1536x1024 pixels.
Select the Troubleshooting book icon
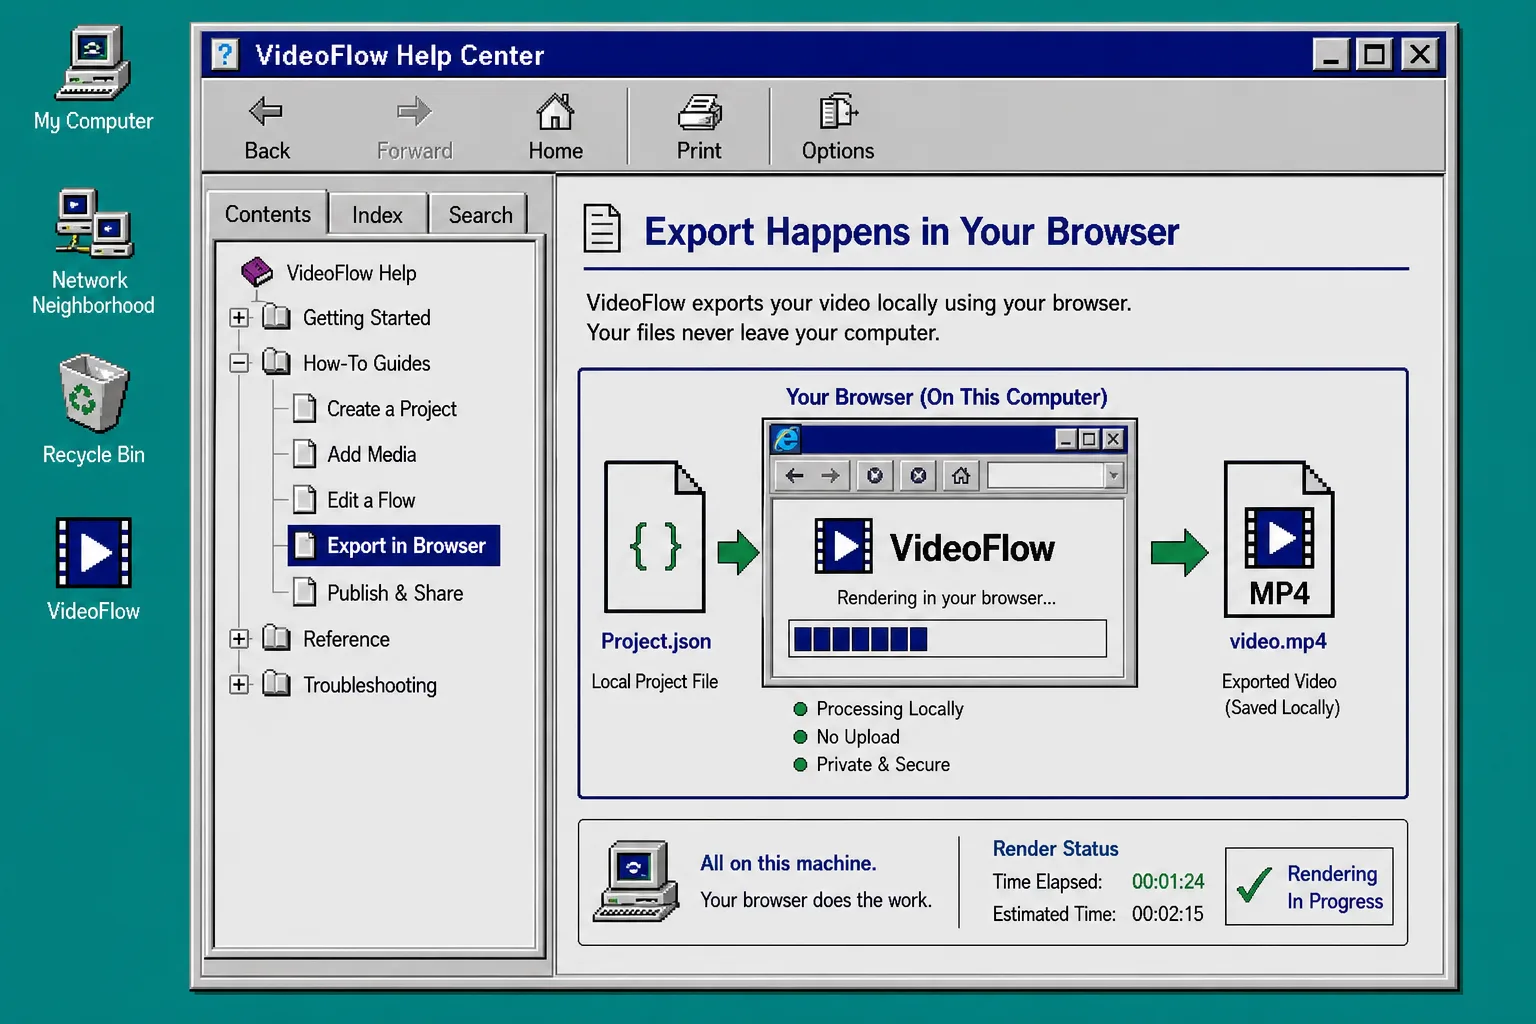coord(276,684)
